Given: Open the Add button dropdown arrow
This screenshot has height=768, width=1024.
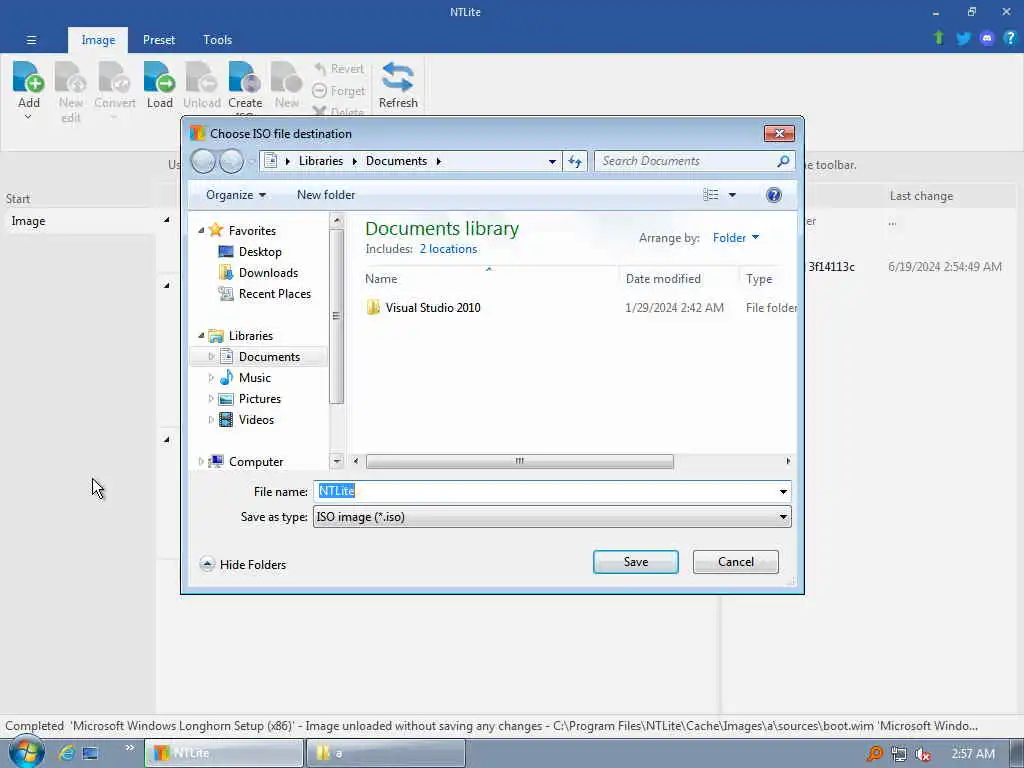Looking at the screenshot, I should (28, 117).
